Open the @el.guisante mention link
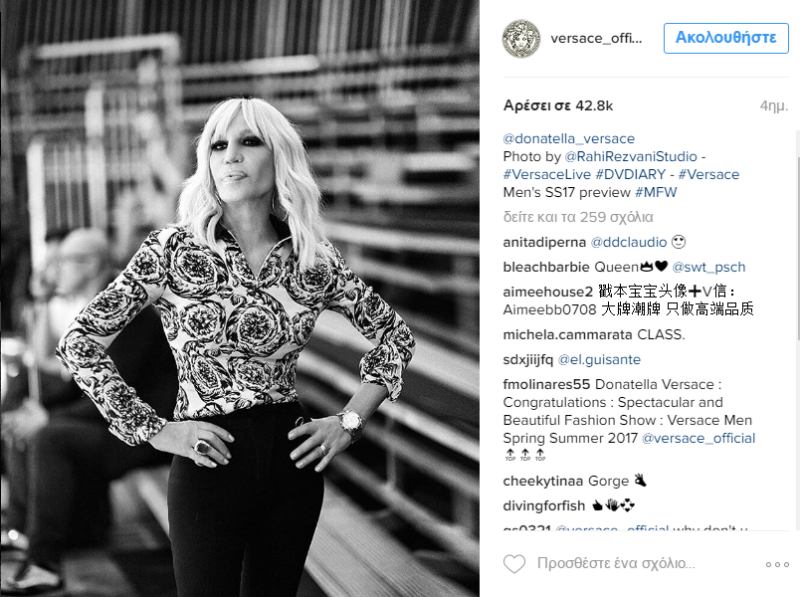800x597 pixels. [599, 359]
